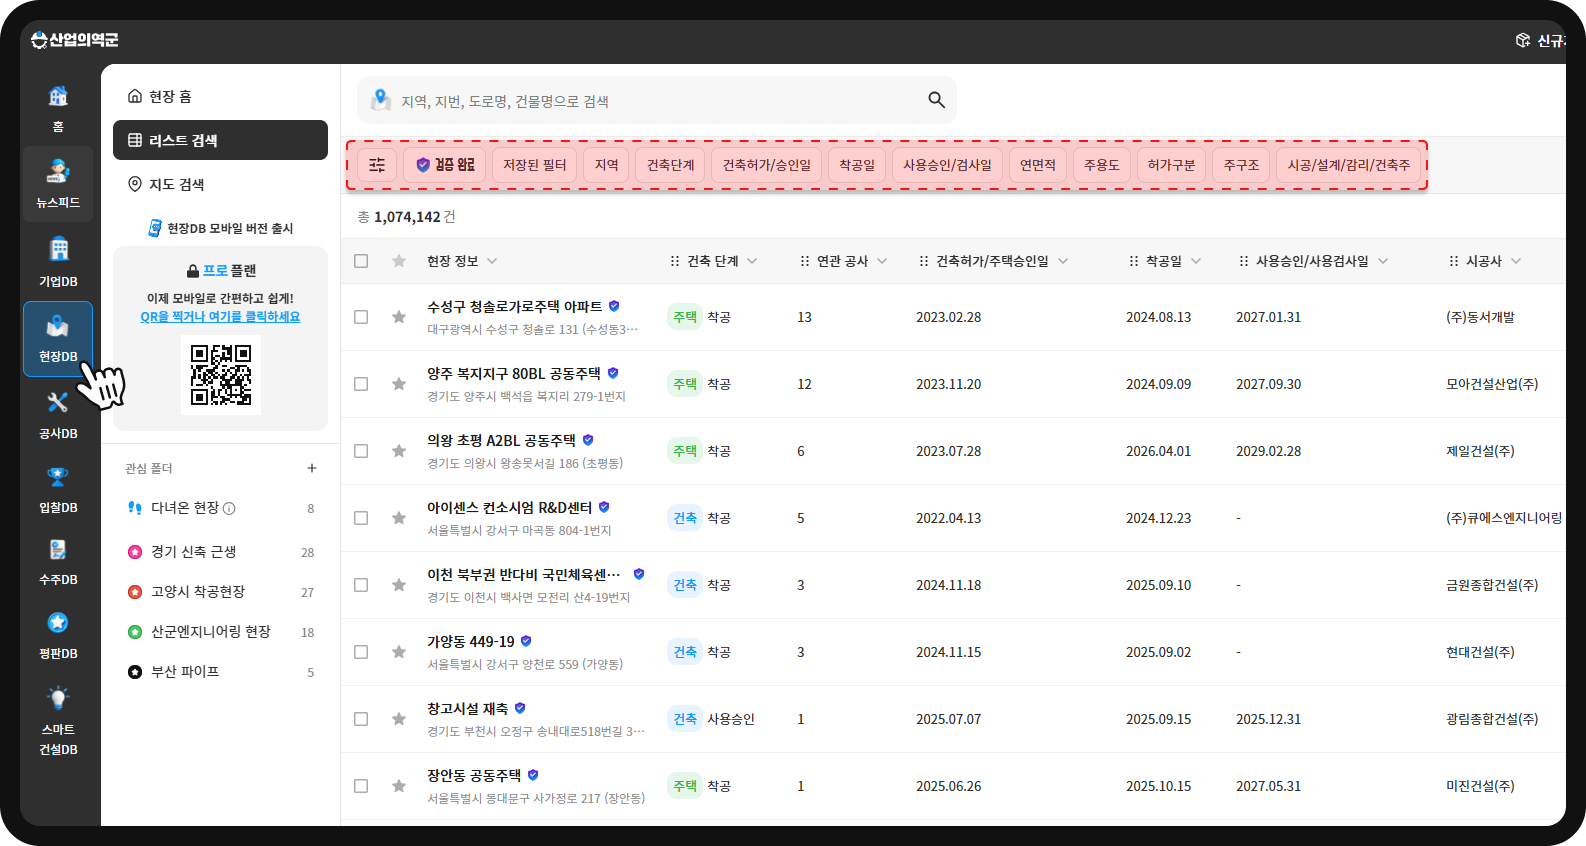The width and height of the screenshot is (1586, 846).
Task: Toggle the select-all header checkbox
Action: pos(361,261)
